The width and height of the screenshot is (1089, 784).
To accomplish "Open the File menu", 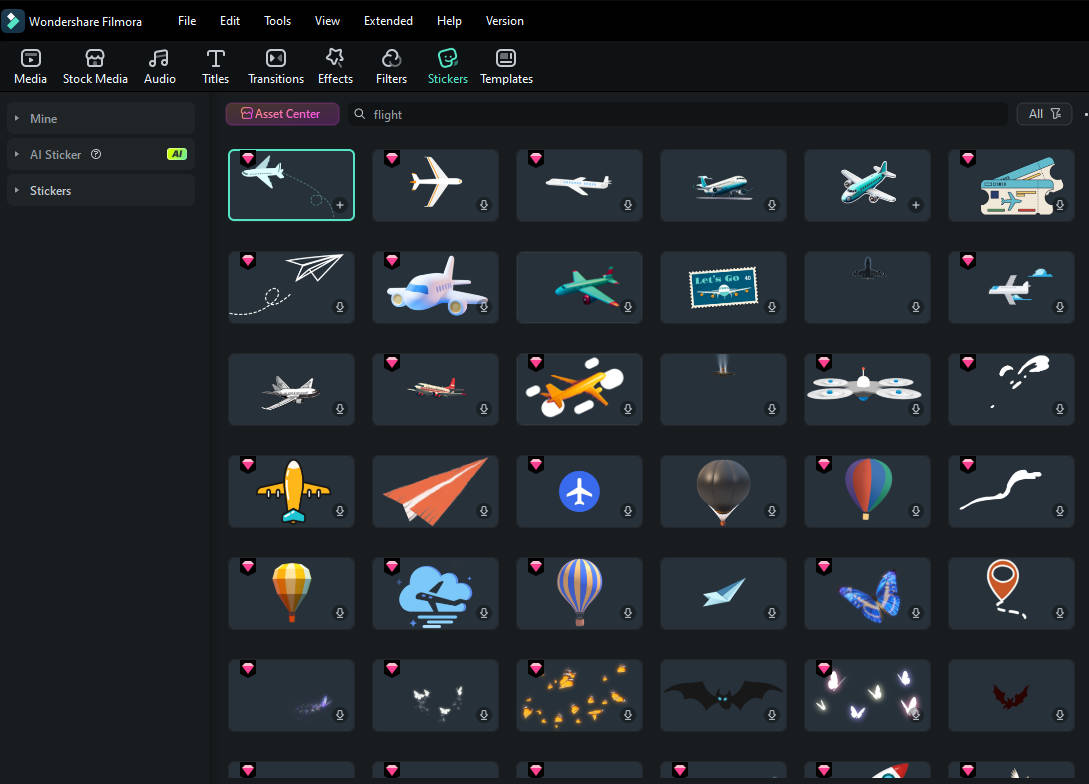I will [x=187, y=21].
